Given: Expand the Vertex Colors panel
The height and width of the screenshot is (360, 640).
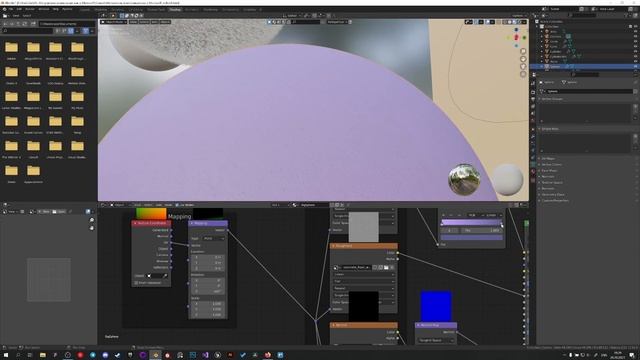Looking at the screenshot, I should pyautogui.click(x=551, y=164).
